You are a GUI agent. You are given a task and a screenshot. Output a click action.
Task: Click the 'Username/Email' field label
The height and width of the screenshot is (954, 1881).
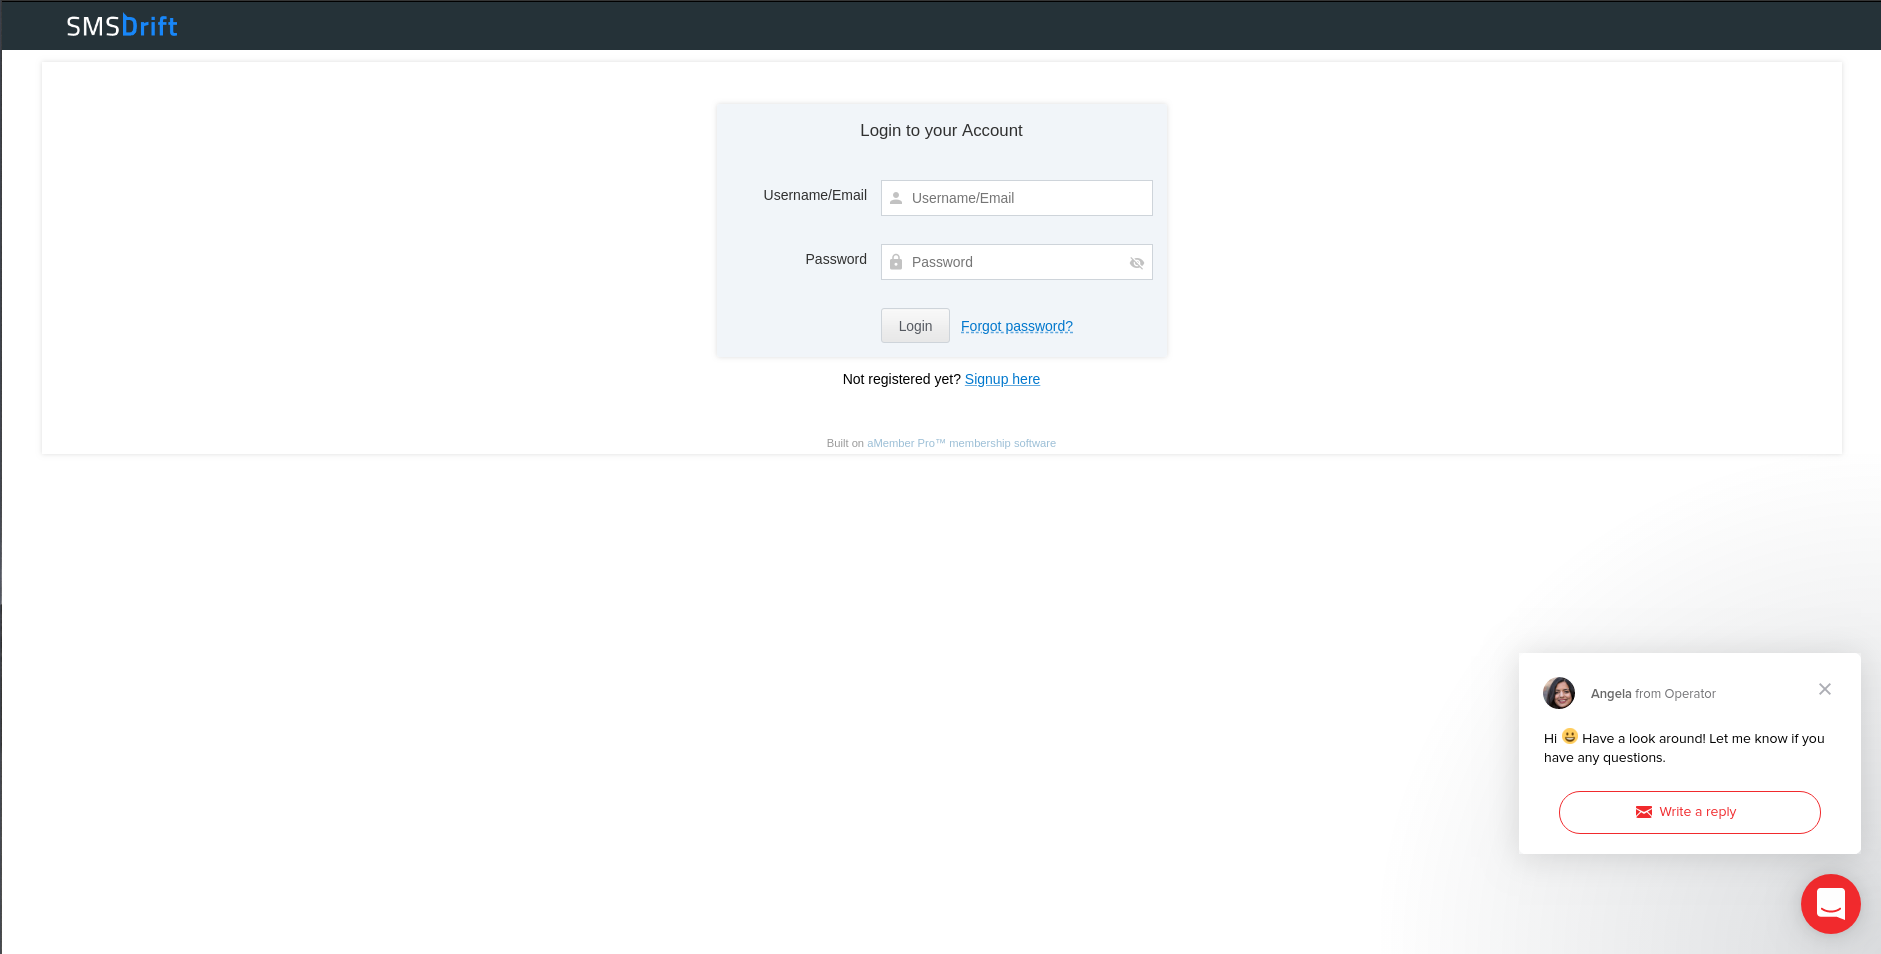click(815, 195)
